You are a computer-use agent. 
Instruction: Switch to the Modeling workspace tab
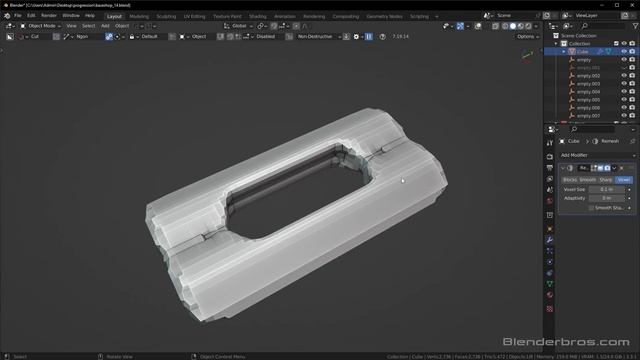click(x=139, y=16)
